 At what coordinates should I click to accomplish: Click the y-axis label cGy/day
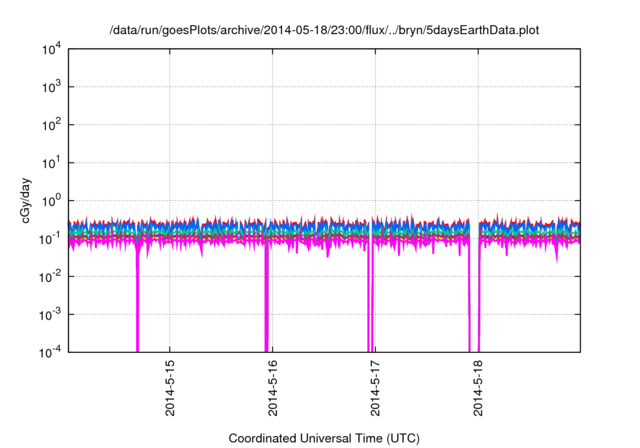point(25,200)
